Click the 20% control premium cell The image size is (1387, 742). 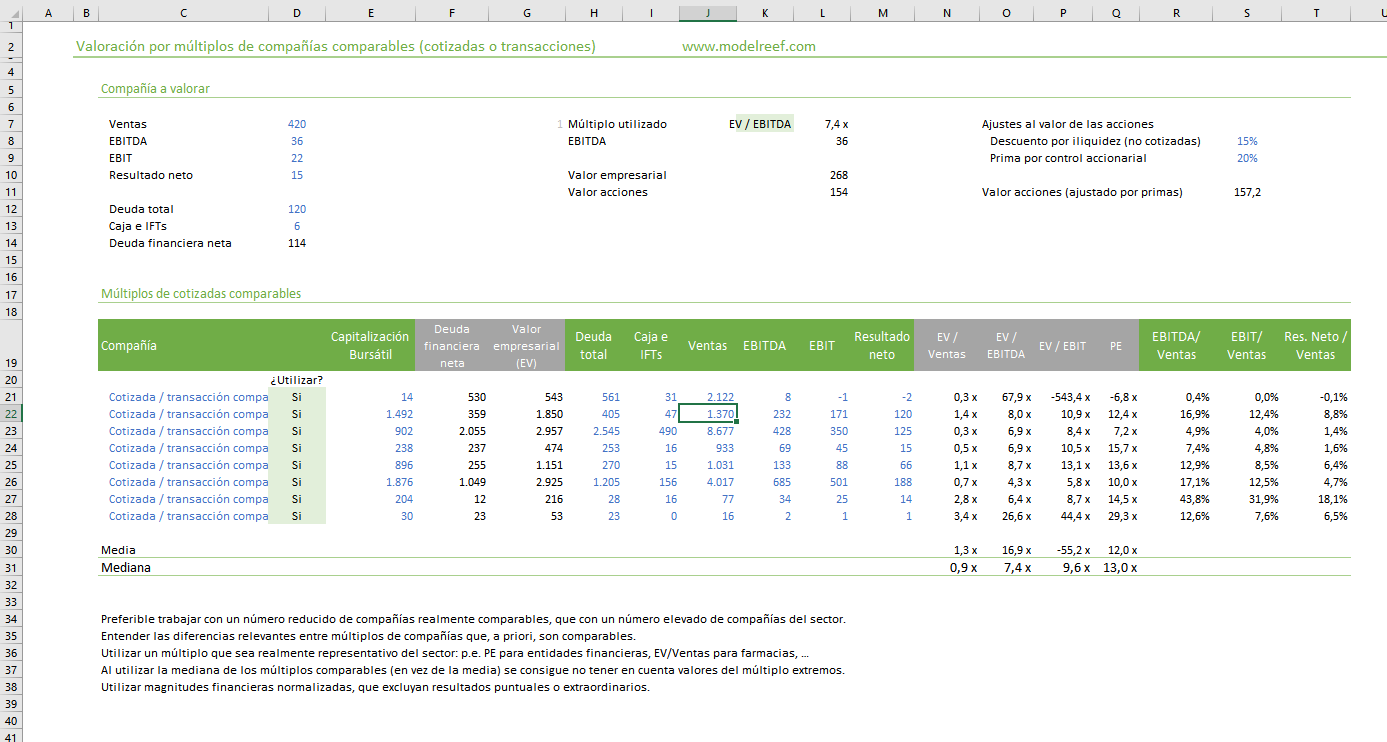pyautogui.click(x=1247, y=158)
